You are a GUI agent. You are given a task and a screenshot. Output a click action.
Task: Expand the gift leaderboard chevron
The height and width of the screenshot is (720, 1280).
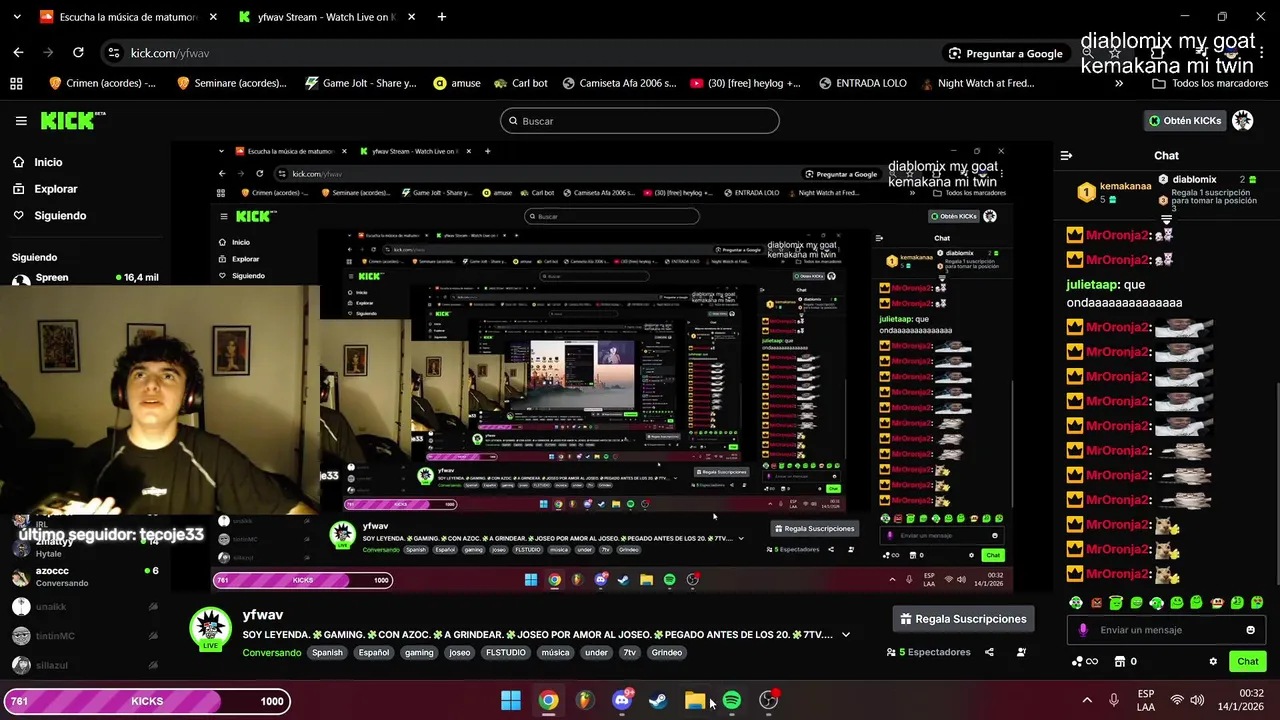[x=1166, y=220]
